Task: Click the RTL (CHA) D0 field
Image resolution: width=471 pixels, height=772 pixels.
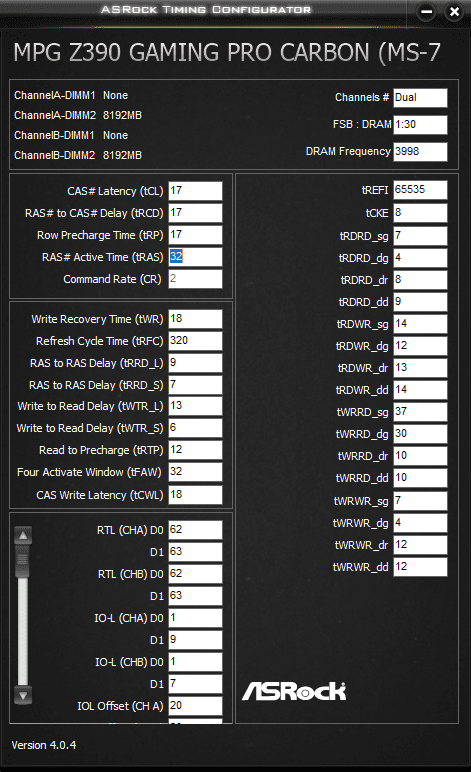Action: click(x=195, y=530)
